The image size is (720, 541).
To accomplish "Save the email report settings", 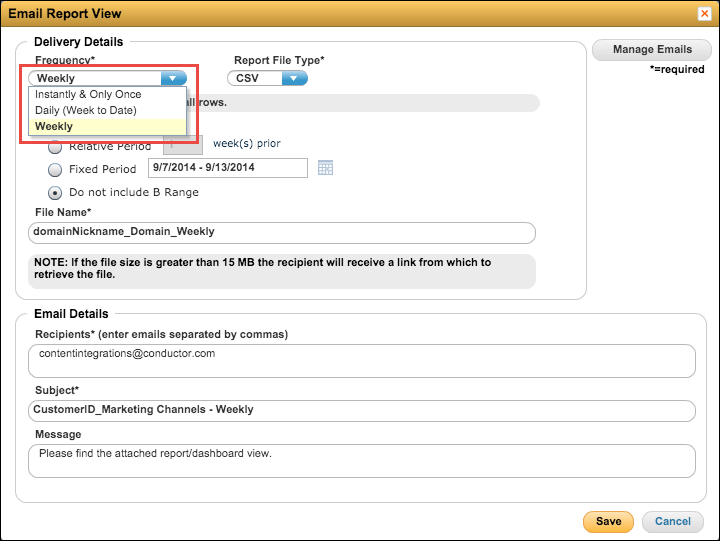I will (x=608, y=522).
